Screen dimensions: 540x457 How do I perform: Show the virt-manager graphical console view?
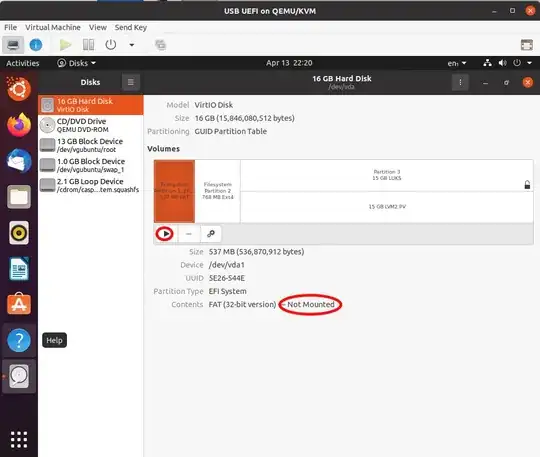pyautogui.click(x=13, y=45)
